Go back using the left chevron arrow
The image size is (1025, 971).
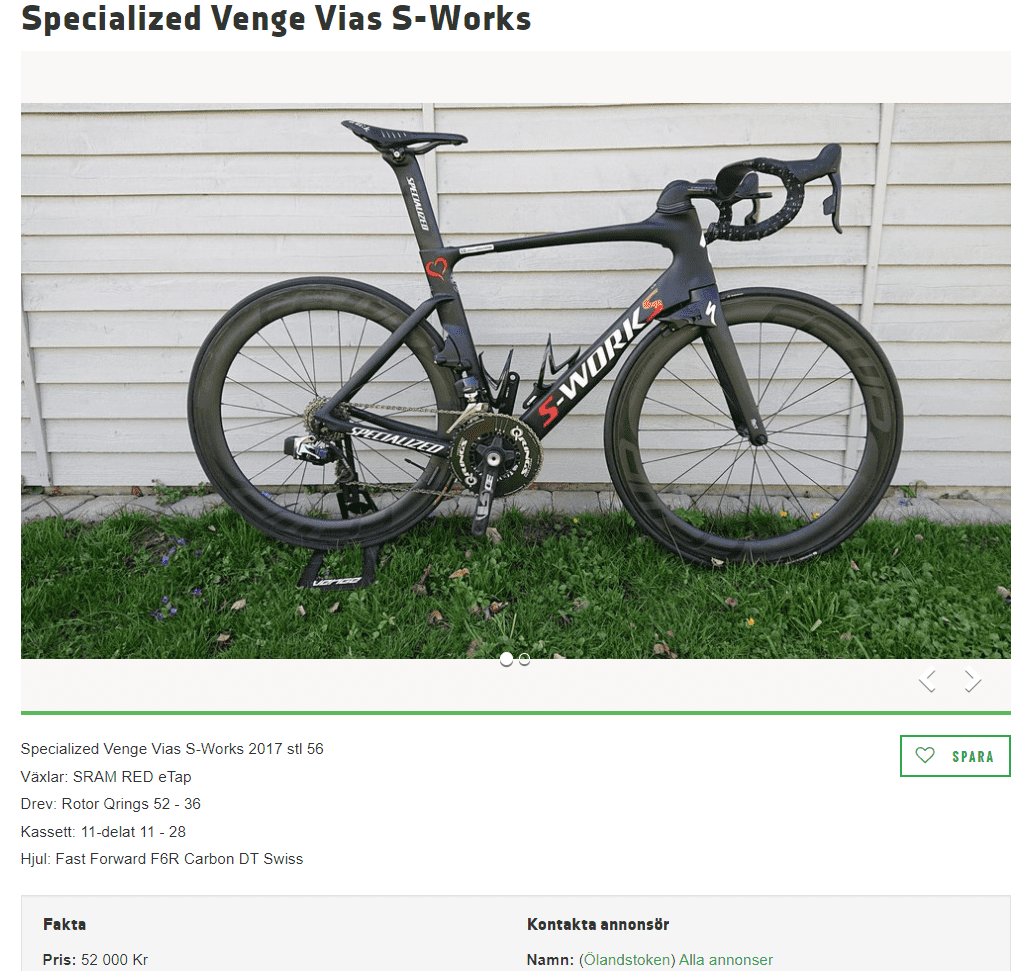coord(927,680)
